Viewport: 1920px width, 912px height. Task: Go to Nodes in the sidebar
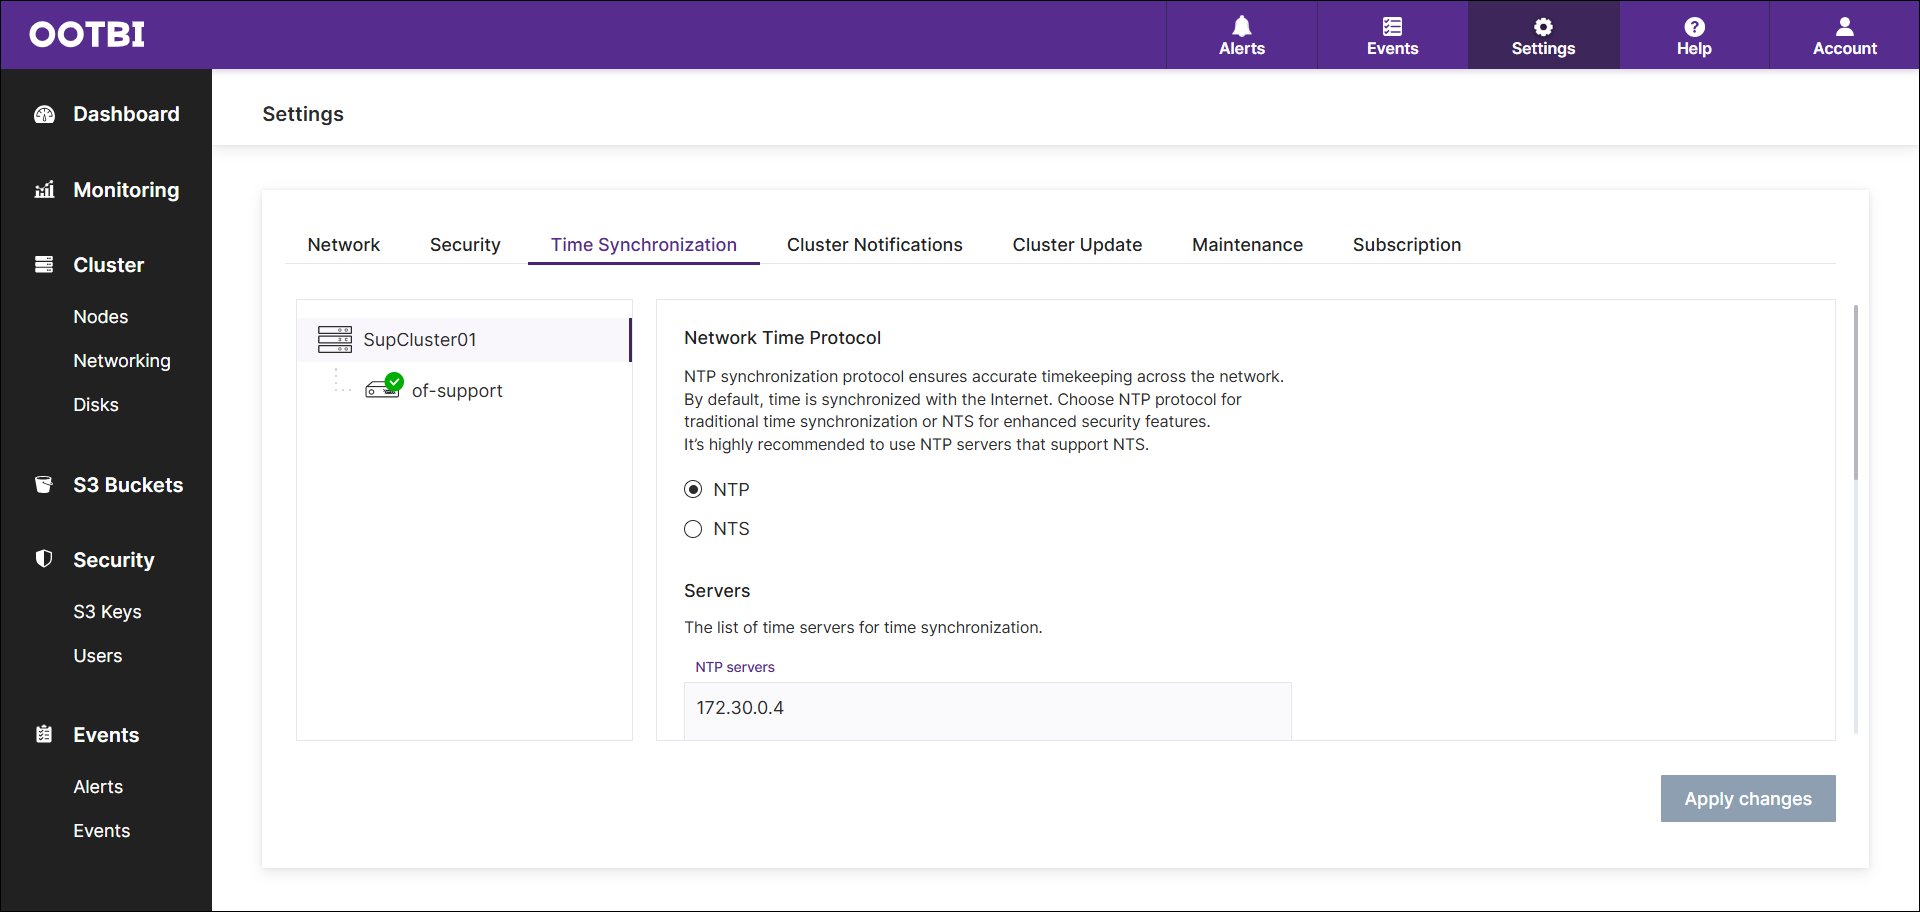101,317
